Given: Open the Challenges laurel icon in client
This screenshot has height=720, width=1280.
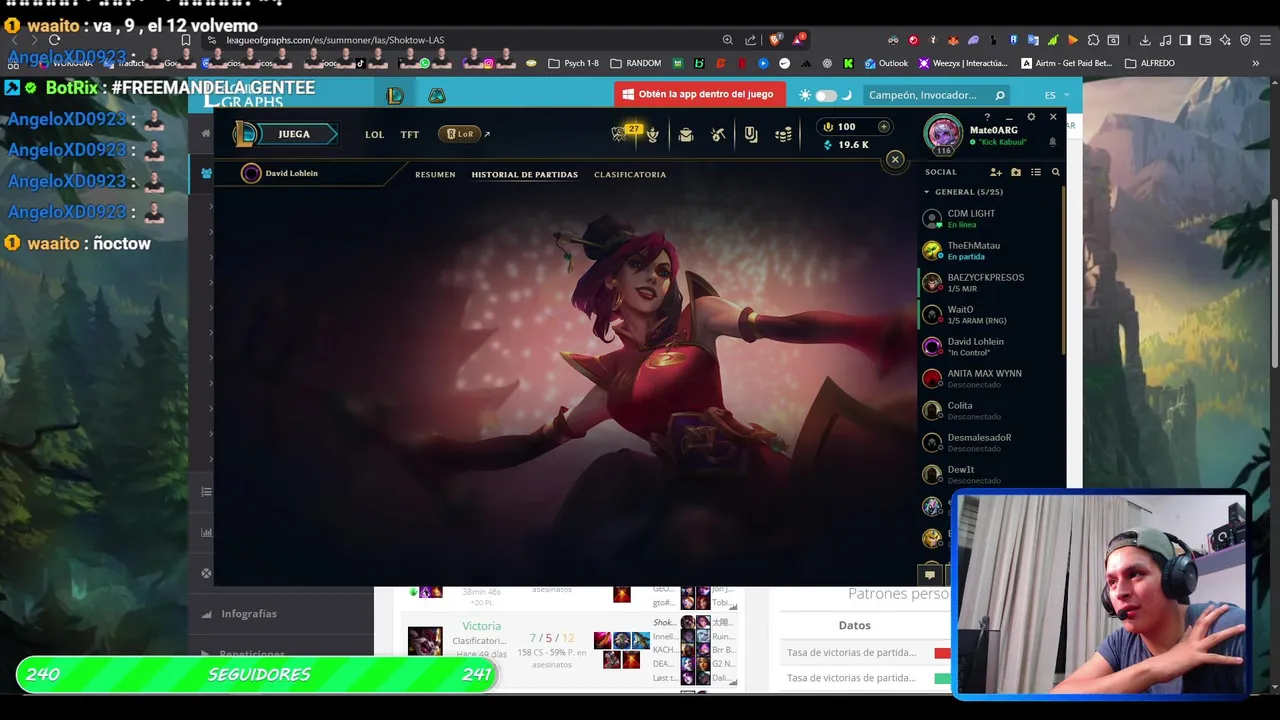Looking at the screenshot, I should pos(652,134).
